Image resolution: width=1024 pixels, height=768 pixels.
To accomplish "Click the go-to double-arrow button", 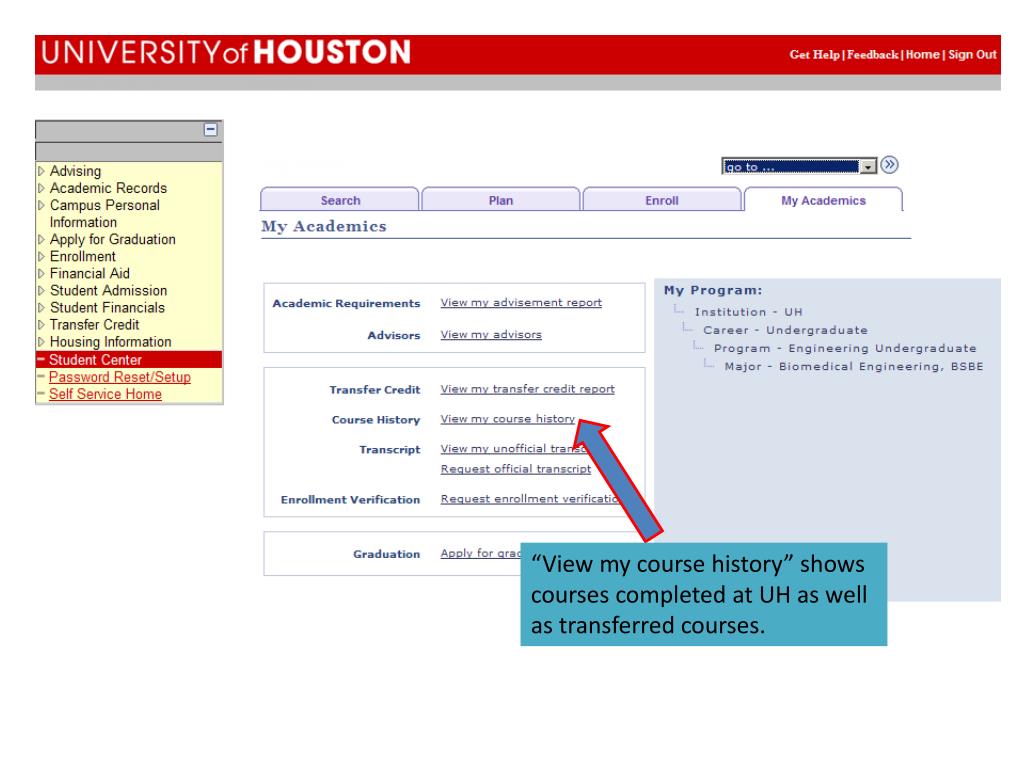I will (x=889, y=165).
